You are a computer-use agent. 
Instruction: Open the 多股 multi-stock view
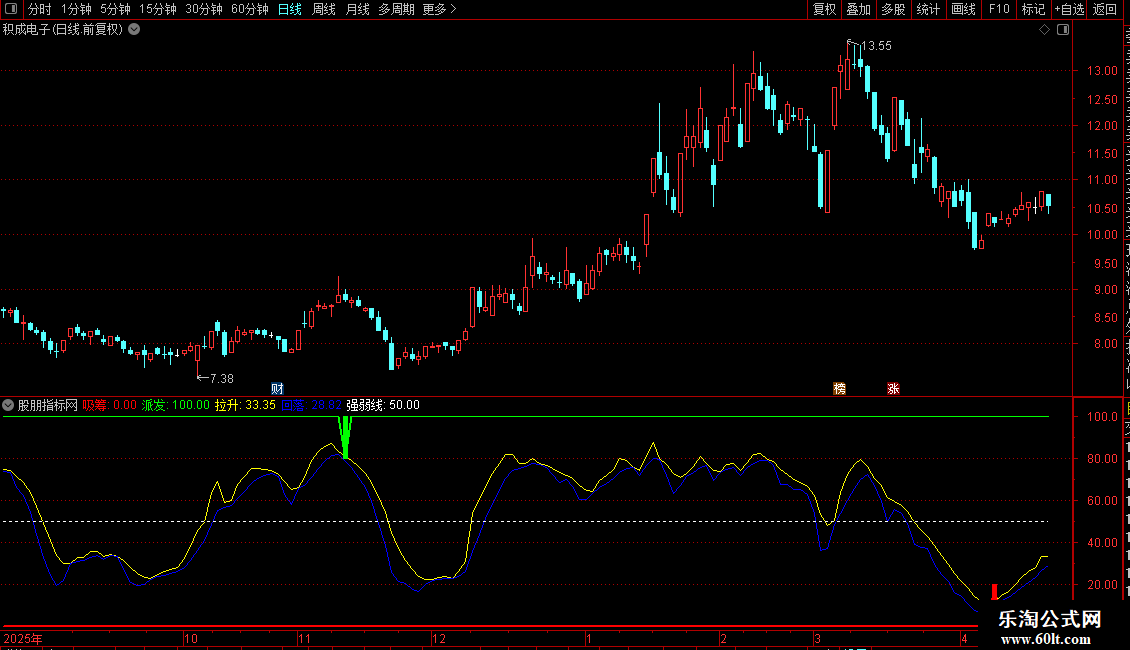click(893, 9)
